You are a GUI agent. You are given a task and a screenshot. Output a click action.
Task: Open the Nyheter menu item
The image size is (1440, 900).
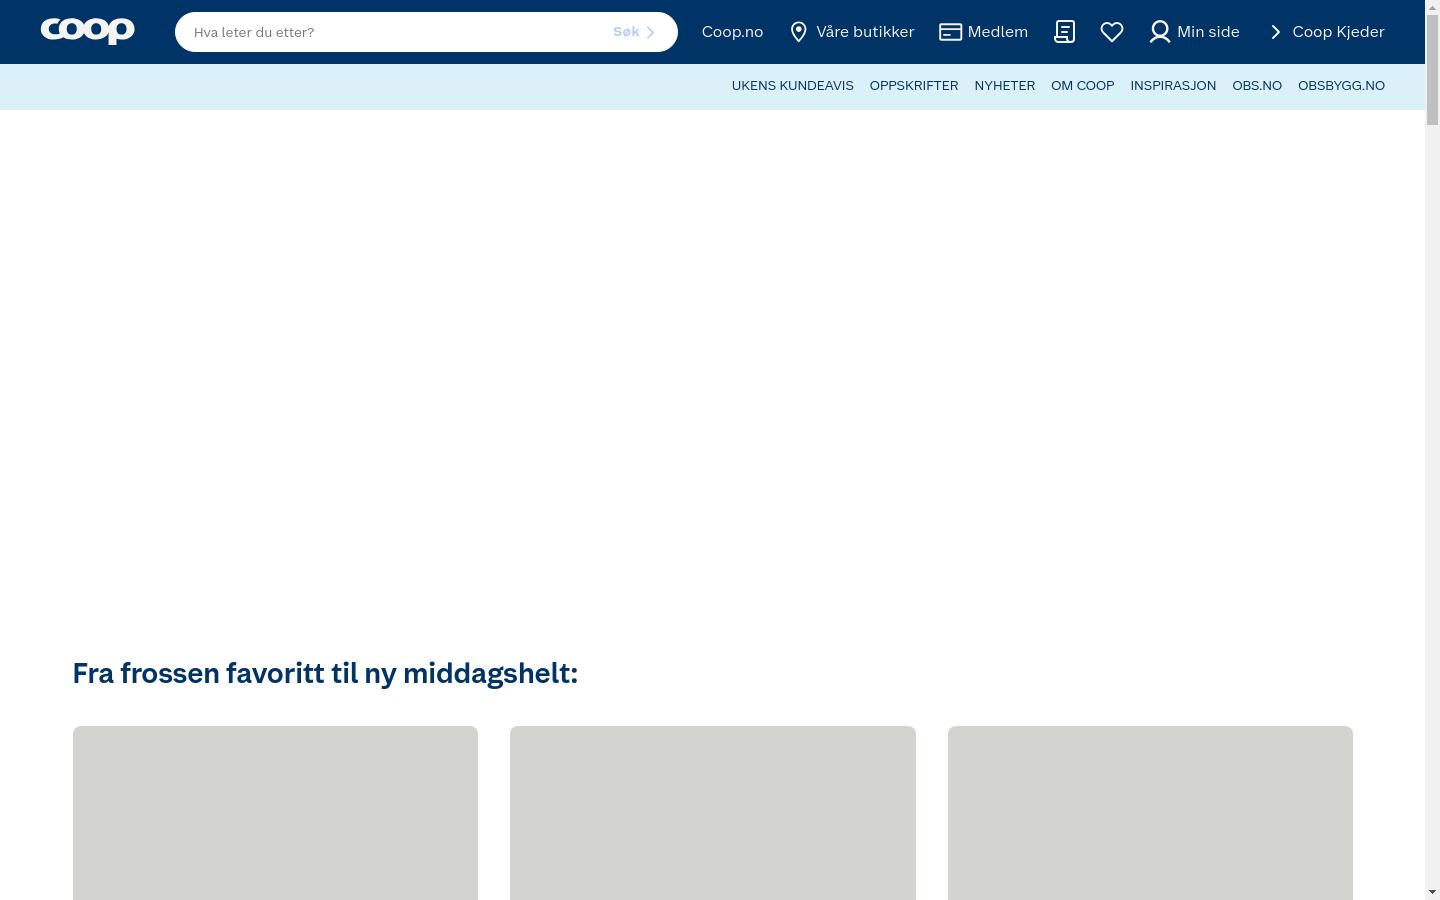click(x=1004, y=86)
